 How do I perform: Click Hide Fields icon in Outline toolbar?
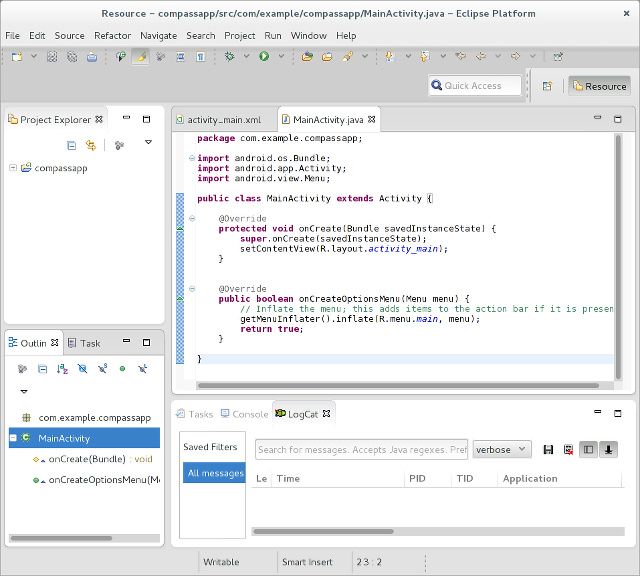tap(82, 369)
